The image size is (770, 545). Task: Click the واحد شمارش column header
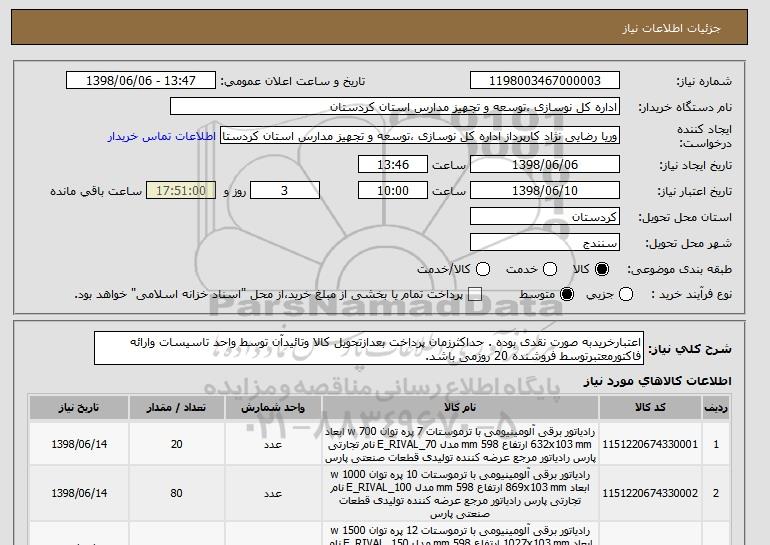(x=273, y=408)
